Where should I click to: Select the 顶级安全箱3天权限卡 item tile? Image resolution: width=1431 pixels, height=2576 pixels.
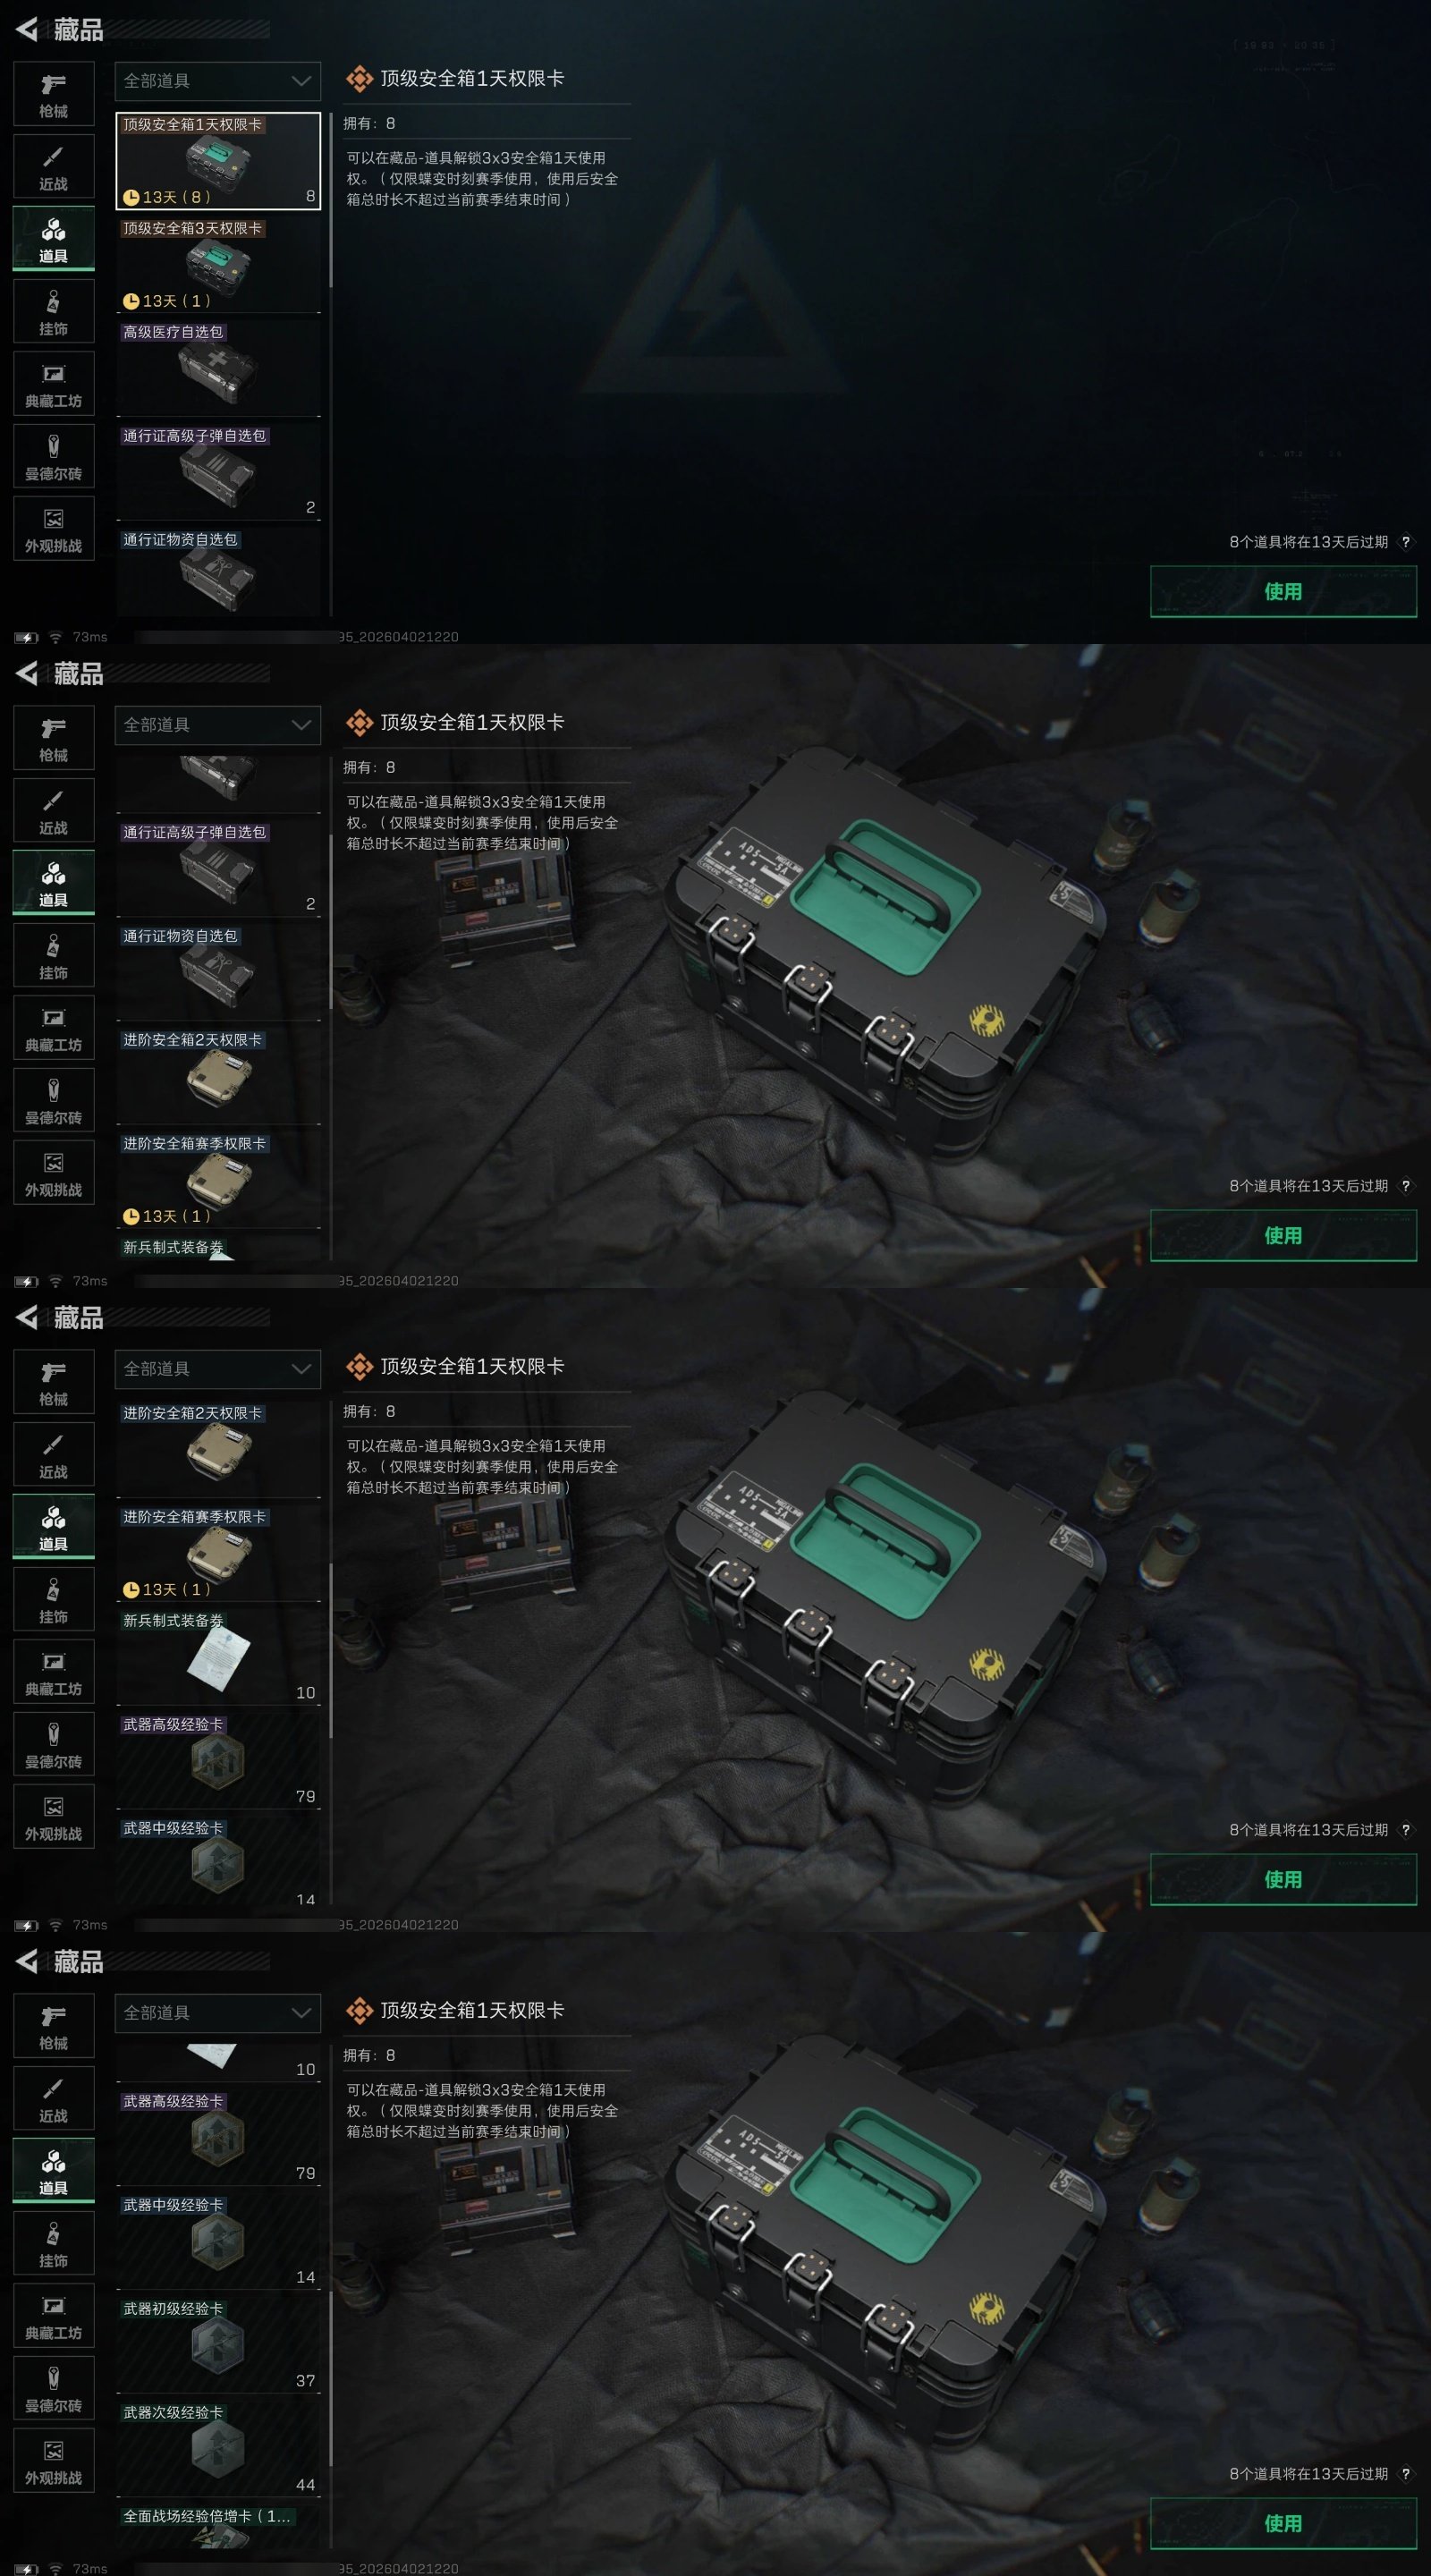(x=218, y=264)
